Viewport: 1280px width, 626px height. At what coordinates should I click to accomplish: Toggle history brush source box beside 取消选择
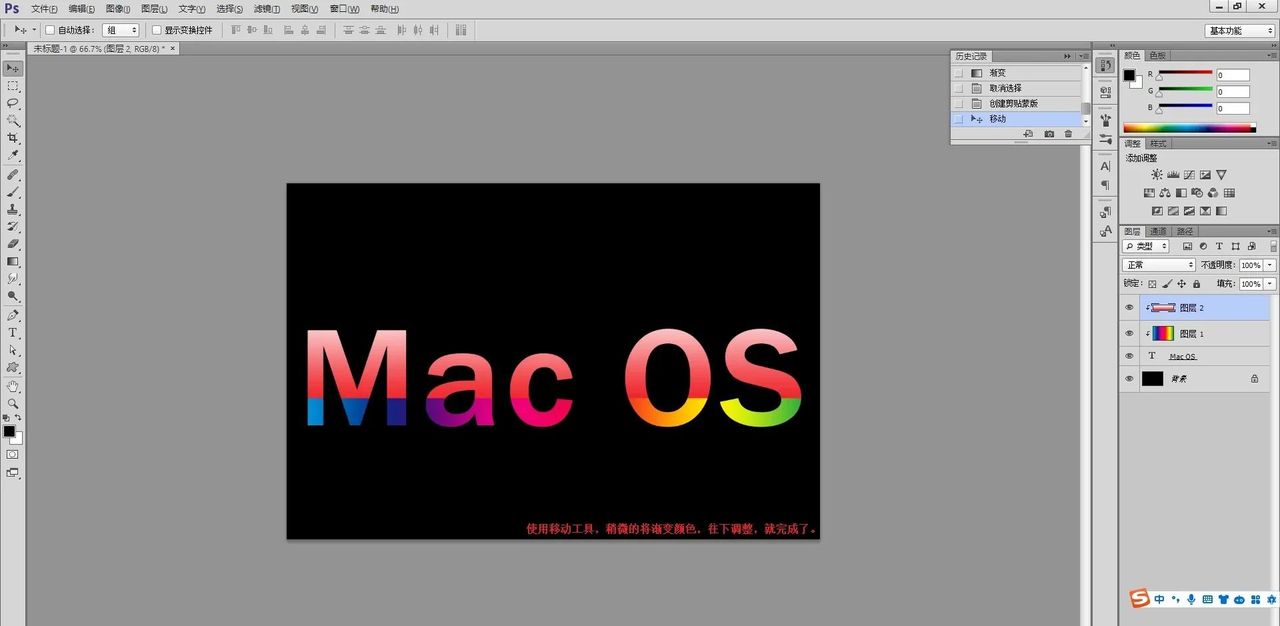[959, 88]
